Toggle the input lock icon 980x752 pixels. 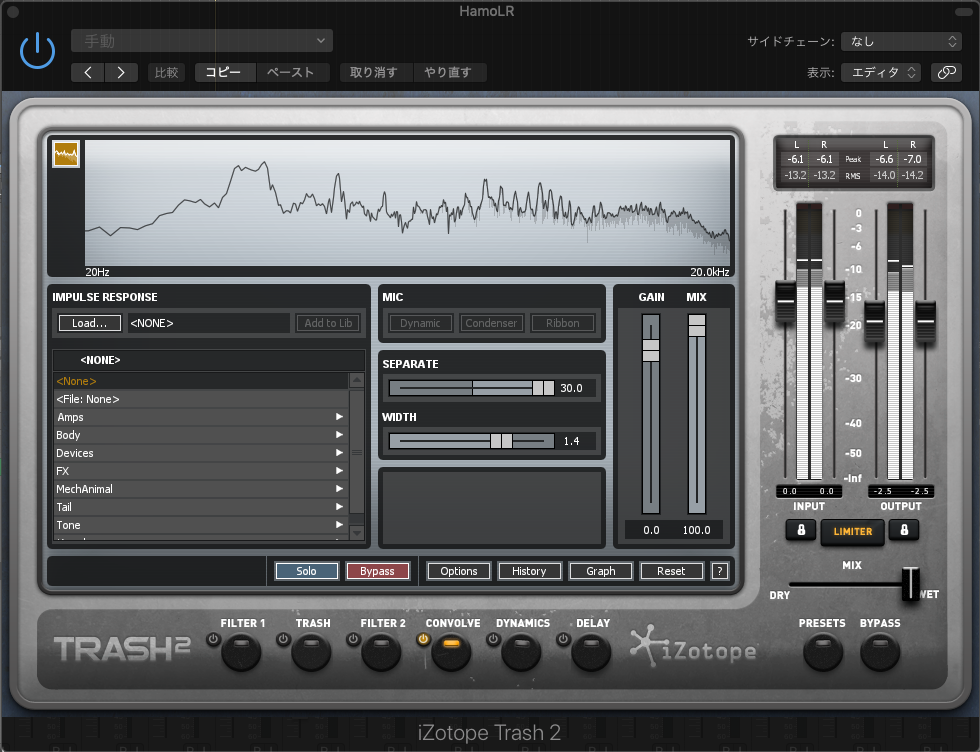pos(801,530)
